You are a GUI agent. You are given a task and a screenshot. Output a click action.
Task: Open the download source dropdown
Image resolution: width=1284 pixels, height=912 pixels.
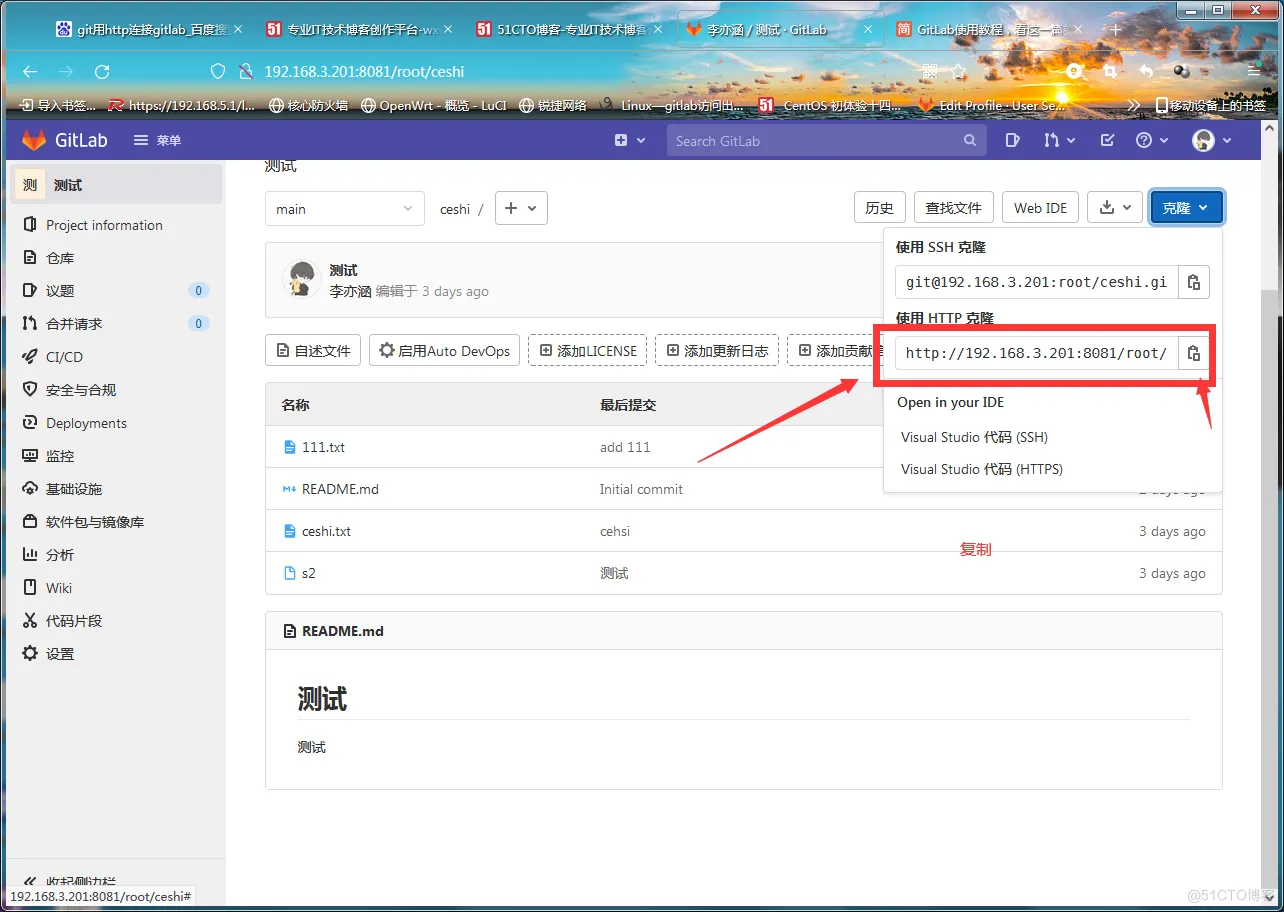(x=1114, y=208)
